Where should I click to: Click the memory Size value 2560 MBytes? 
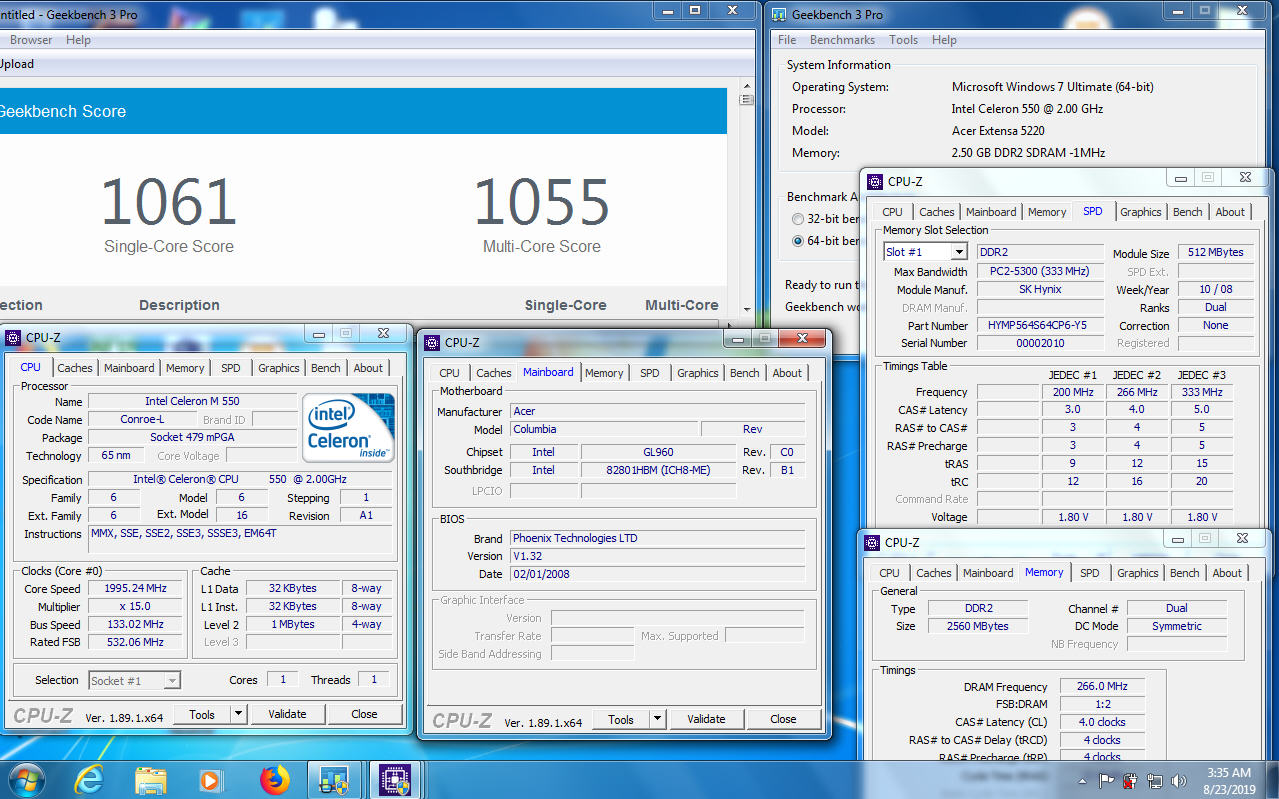[978, 626]
